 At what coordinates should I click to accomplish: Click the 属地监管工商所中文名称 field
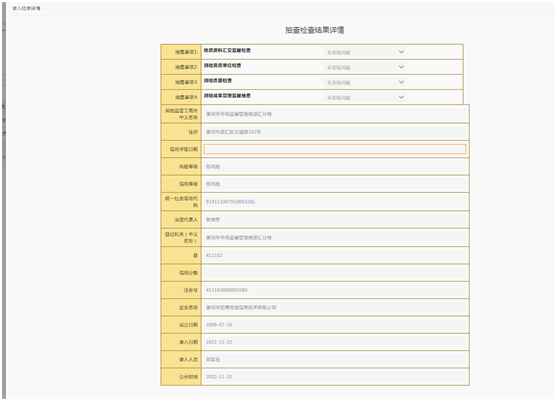[x=335, y=114]
